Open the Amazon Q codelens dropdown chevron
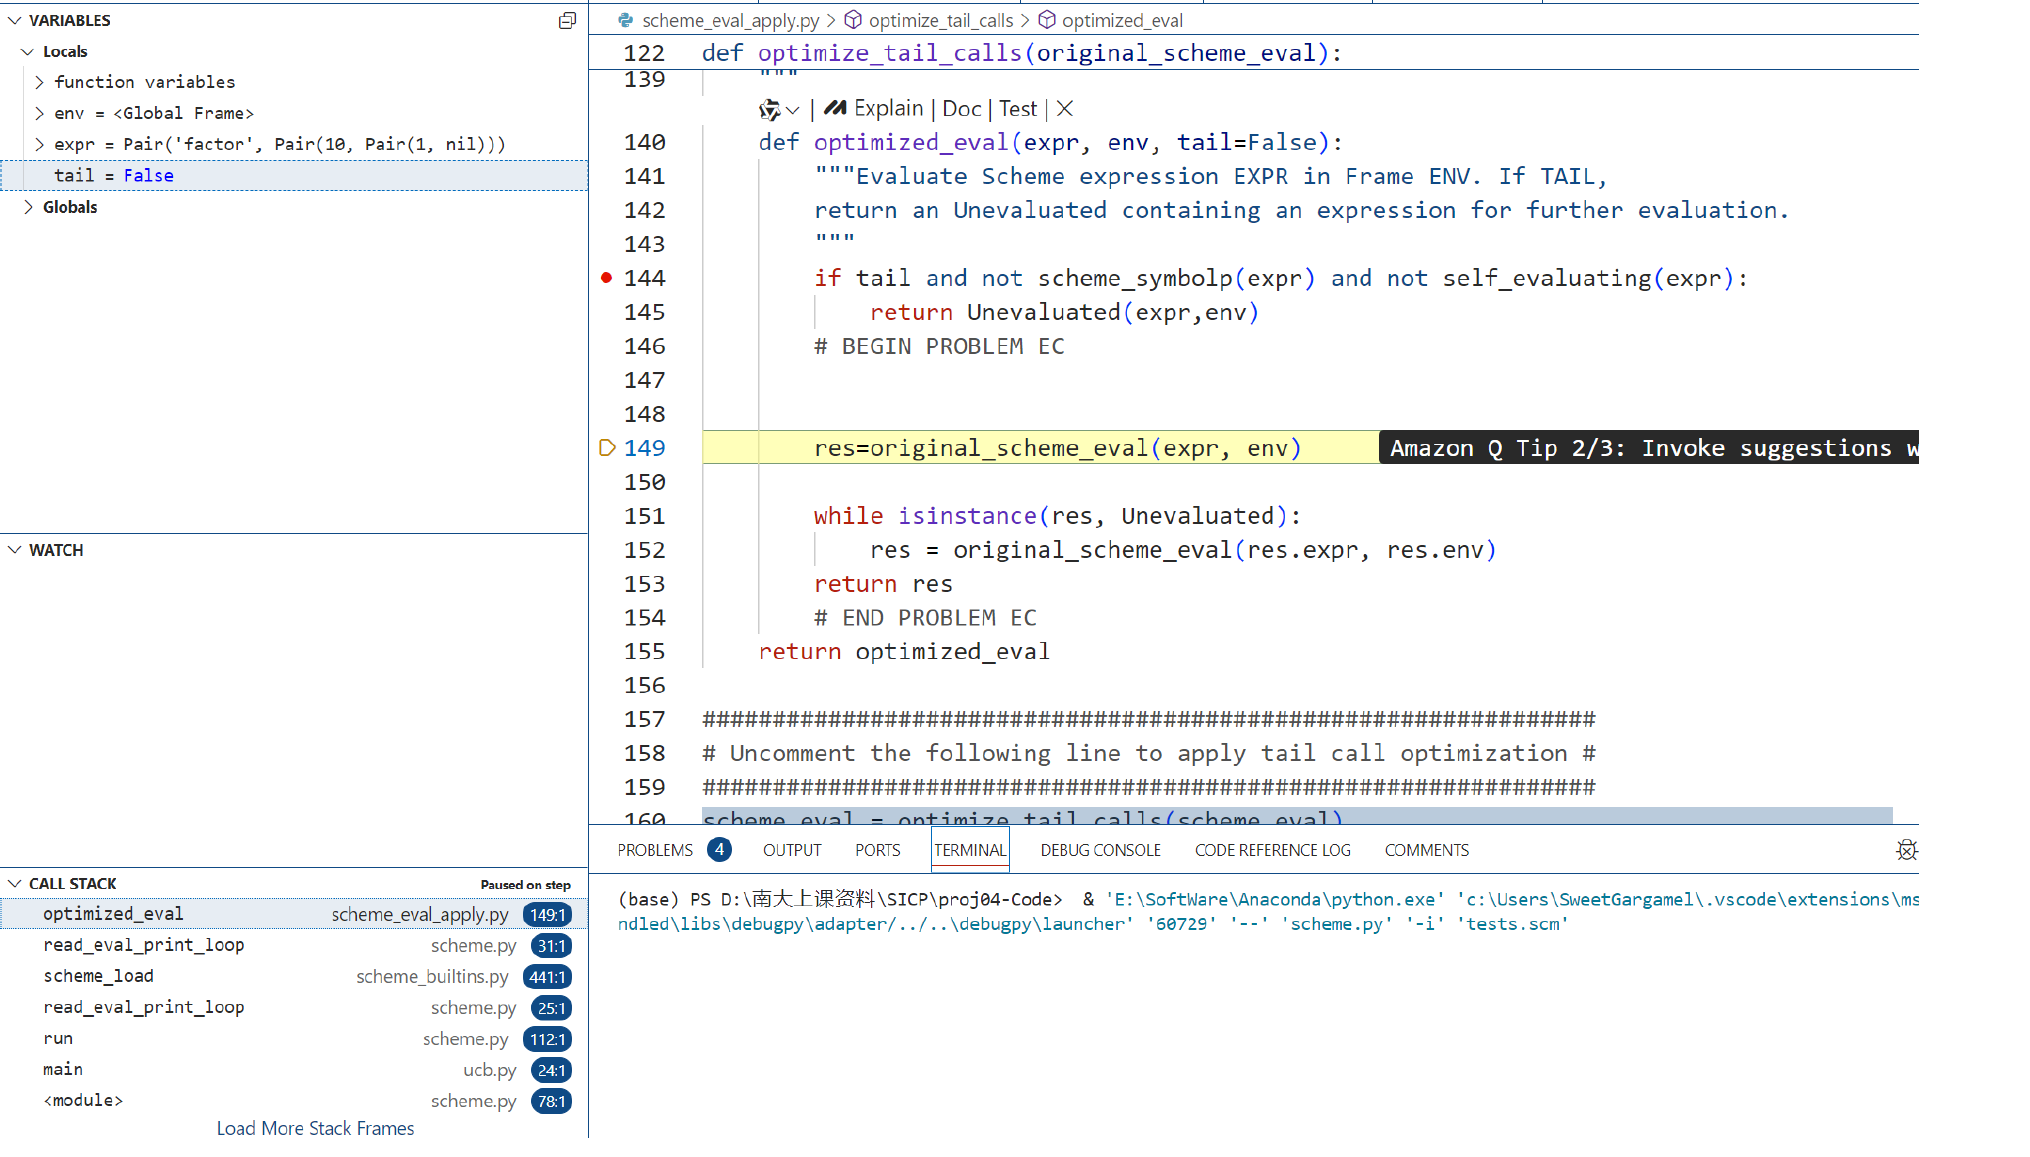This screenshot has width=2030, height=1157. [793, 110]
